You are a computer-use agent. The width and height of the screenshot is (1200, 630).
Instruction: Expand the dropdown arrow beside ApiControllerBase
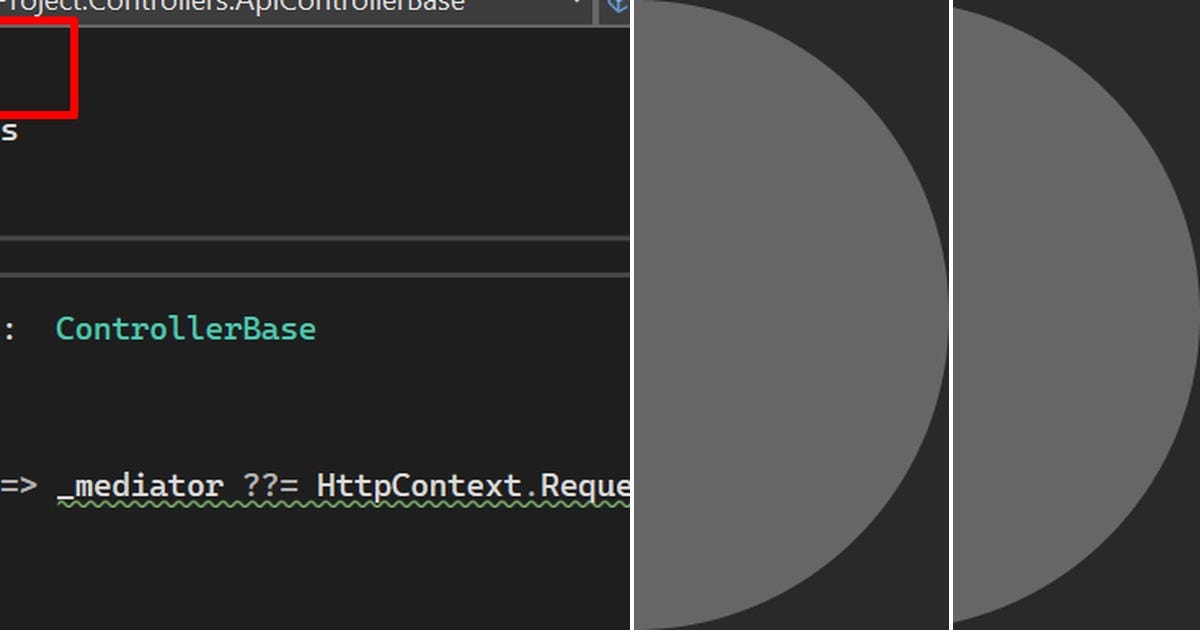click(x=578, y=4)
